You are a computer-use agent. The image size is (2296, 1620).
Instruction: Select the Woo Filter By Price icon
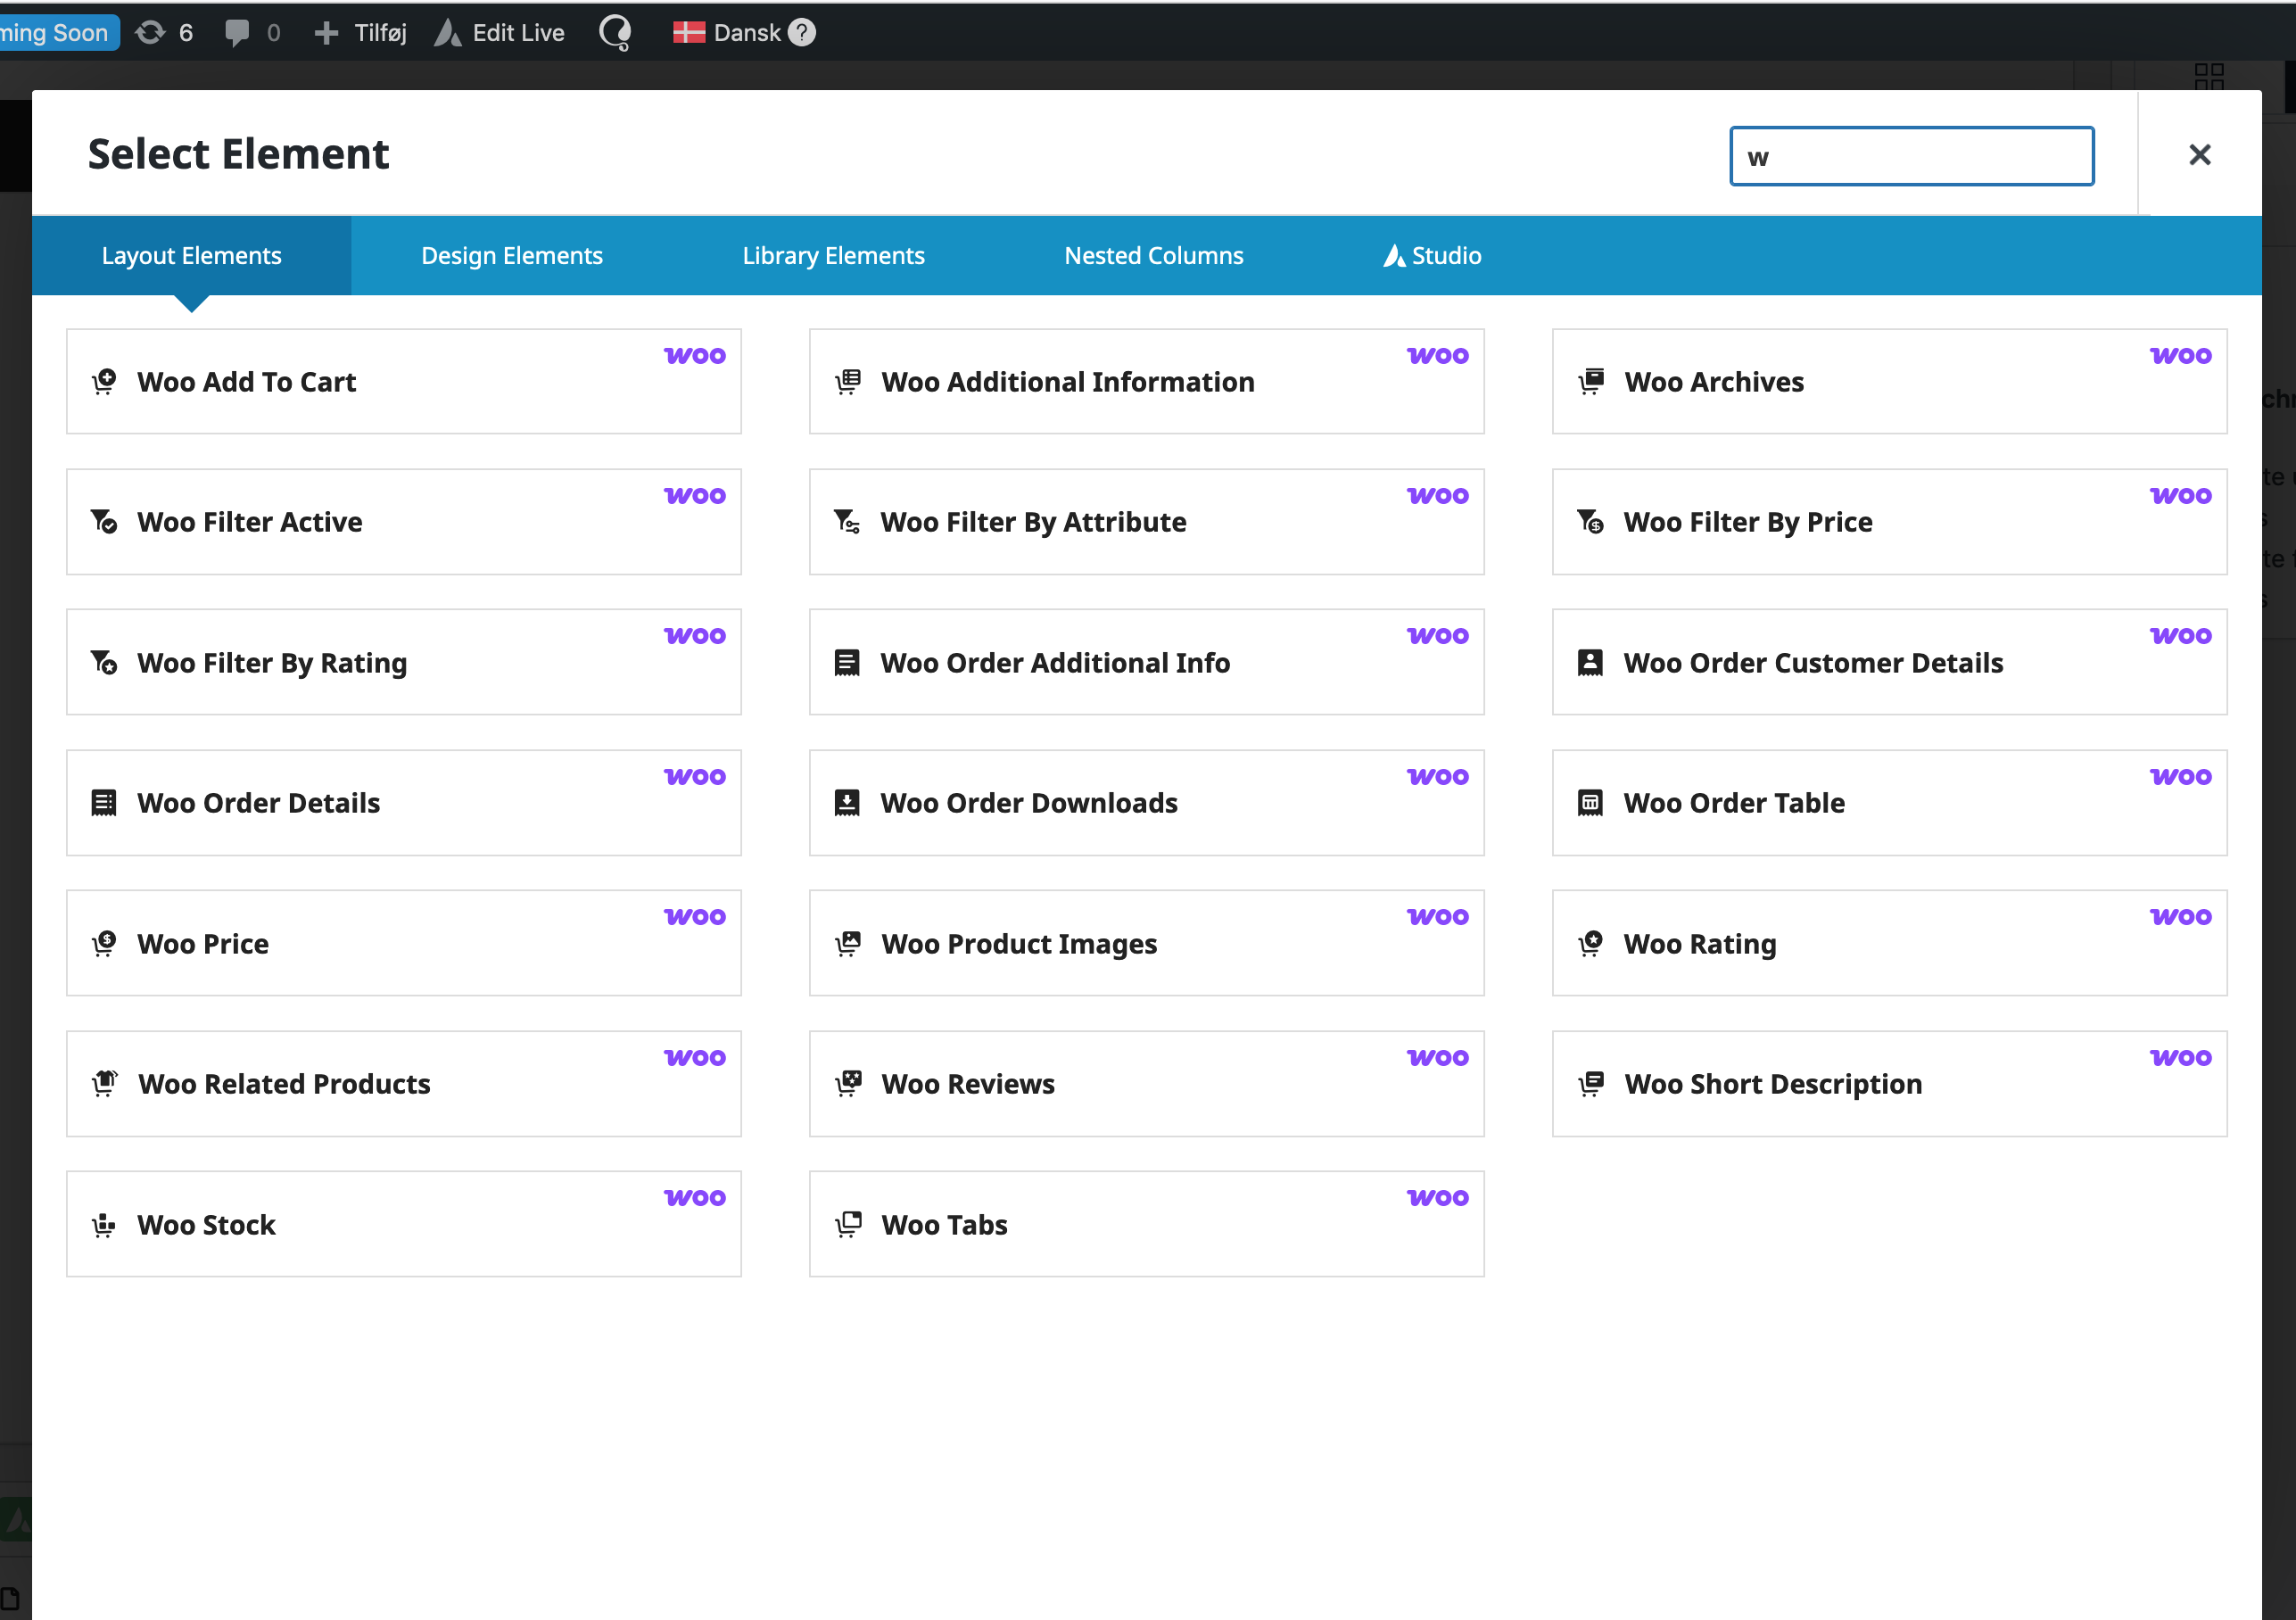pos(1590,522)
